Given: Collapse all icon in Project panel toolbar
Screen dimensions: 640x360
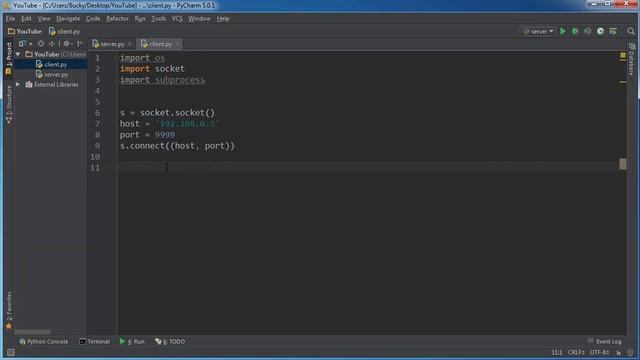Looking at the screenshot, I should click(x=52, y=44).
